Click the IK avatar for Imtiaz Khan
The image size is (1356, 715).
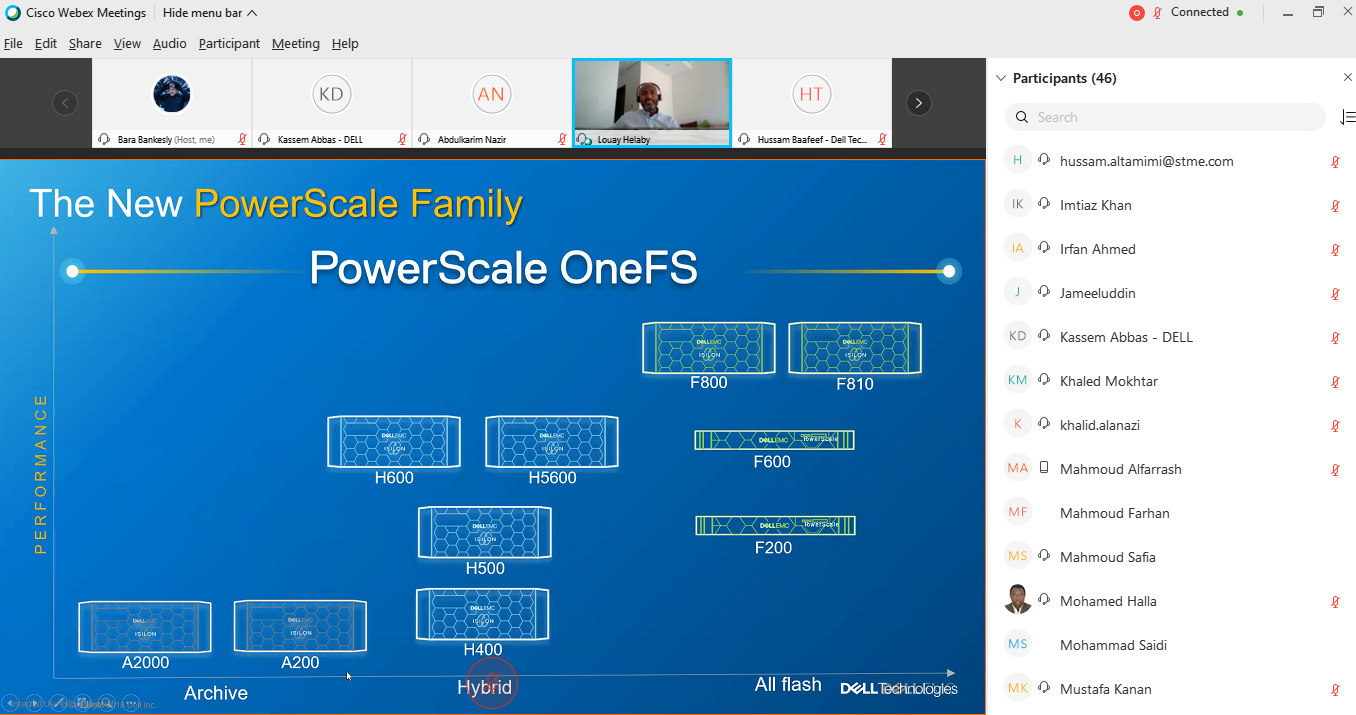pyautogui.click(x=1018, y=204)
